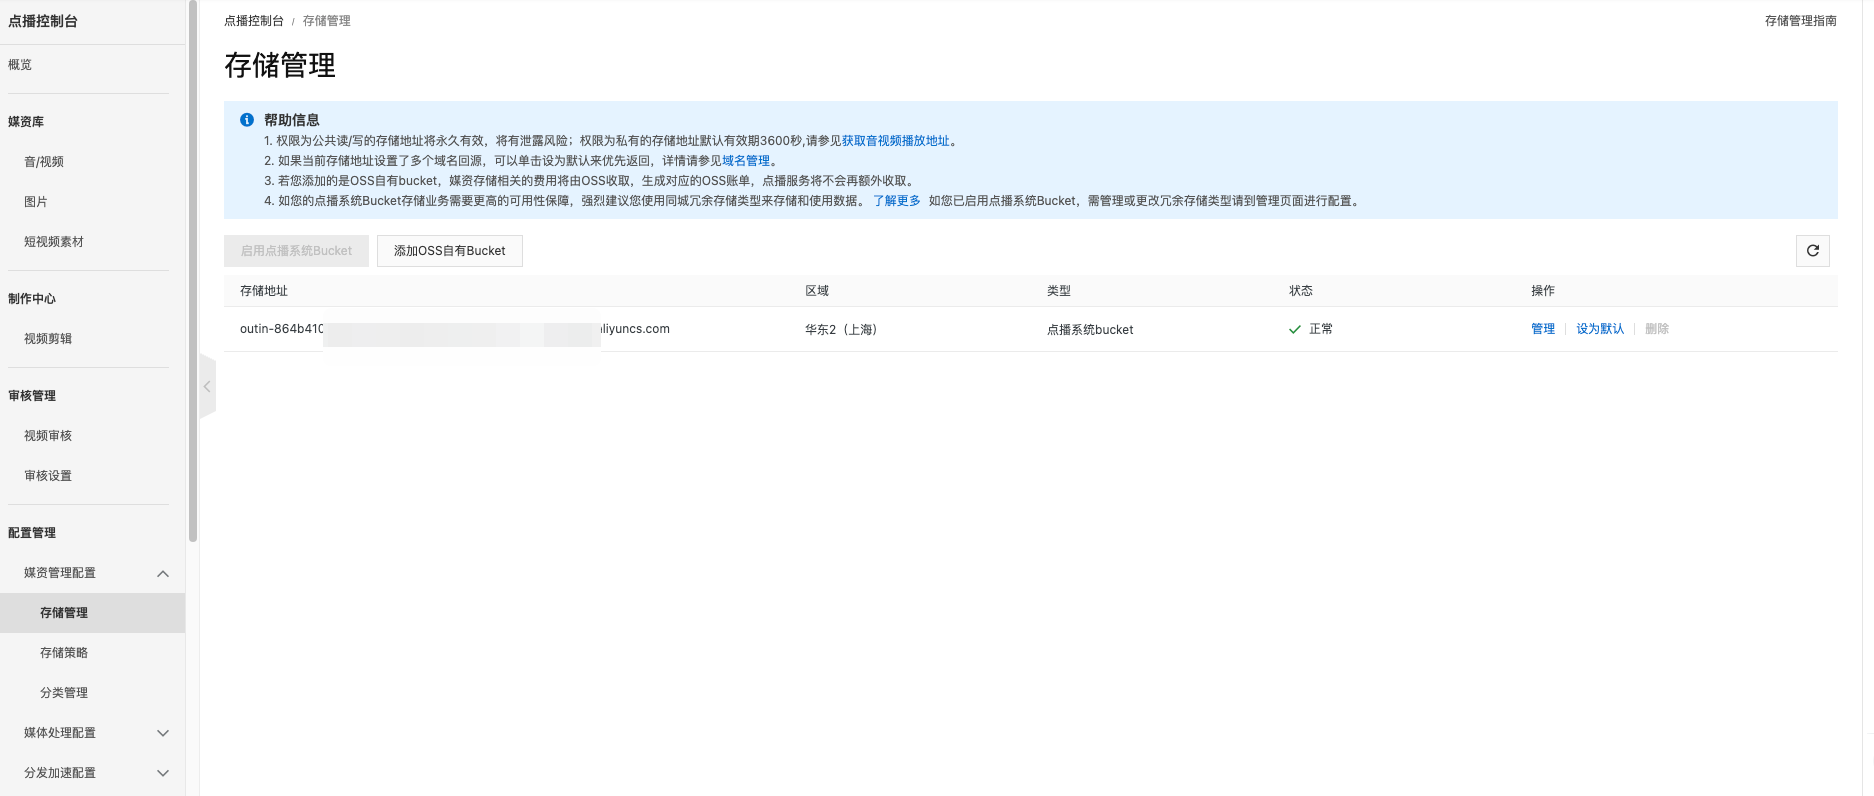
Task: Click the 制作中心 section heading
Action: 32,299
